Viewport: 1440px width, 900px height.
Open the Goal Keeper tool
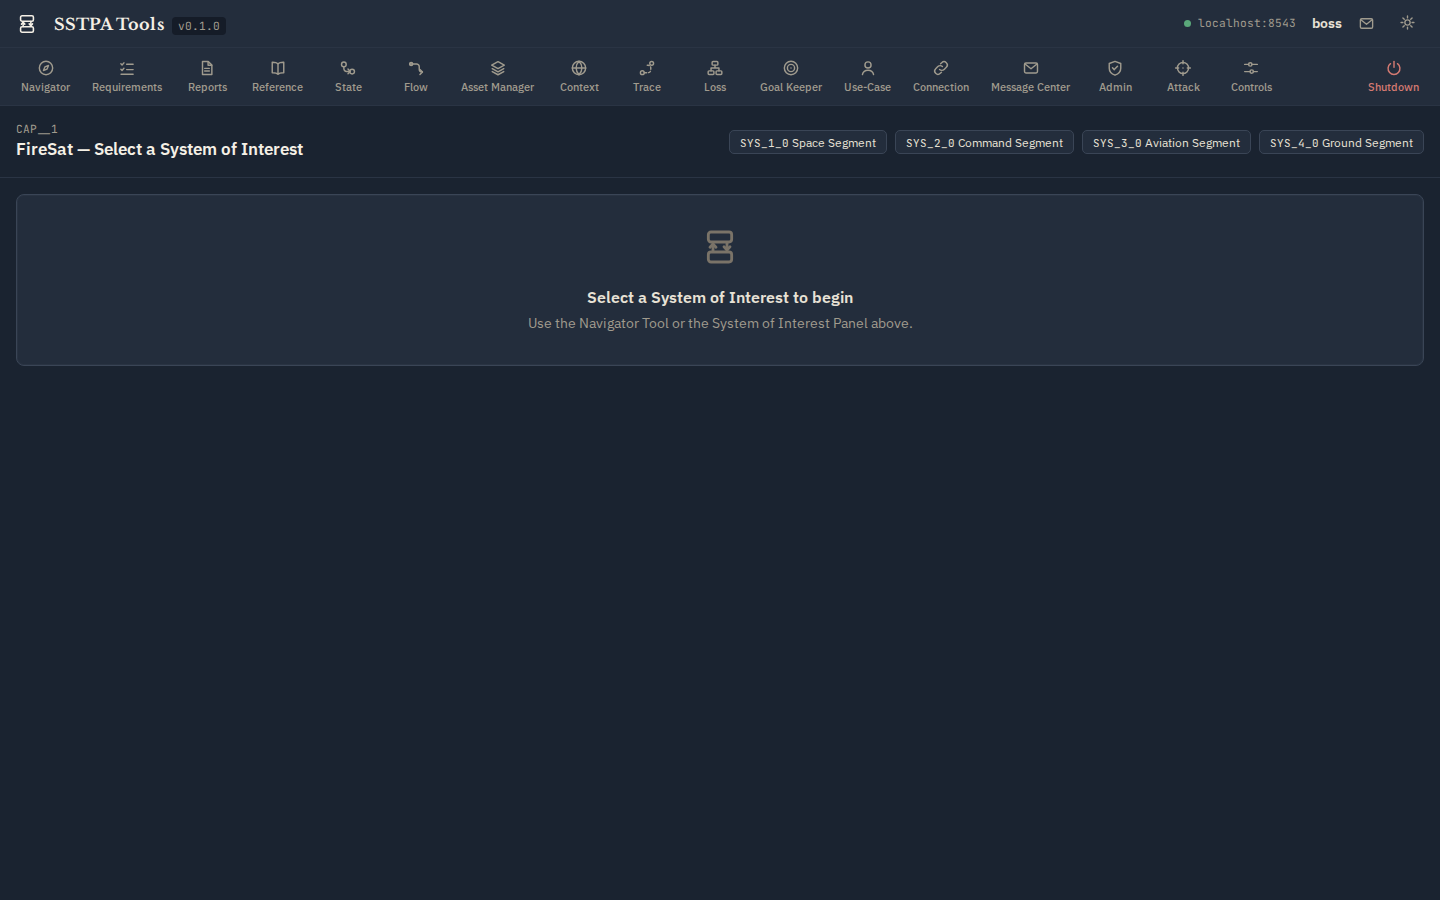click(x=791, y=76)
